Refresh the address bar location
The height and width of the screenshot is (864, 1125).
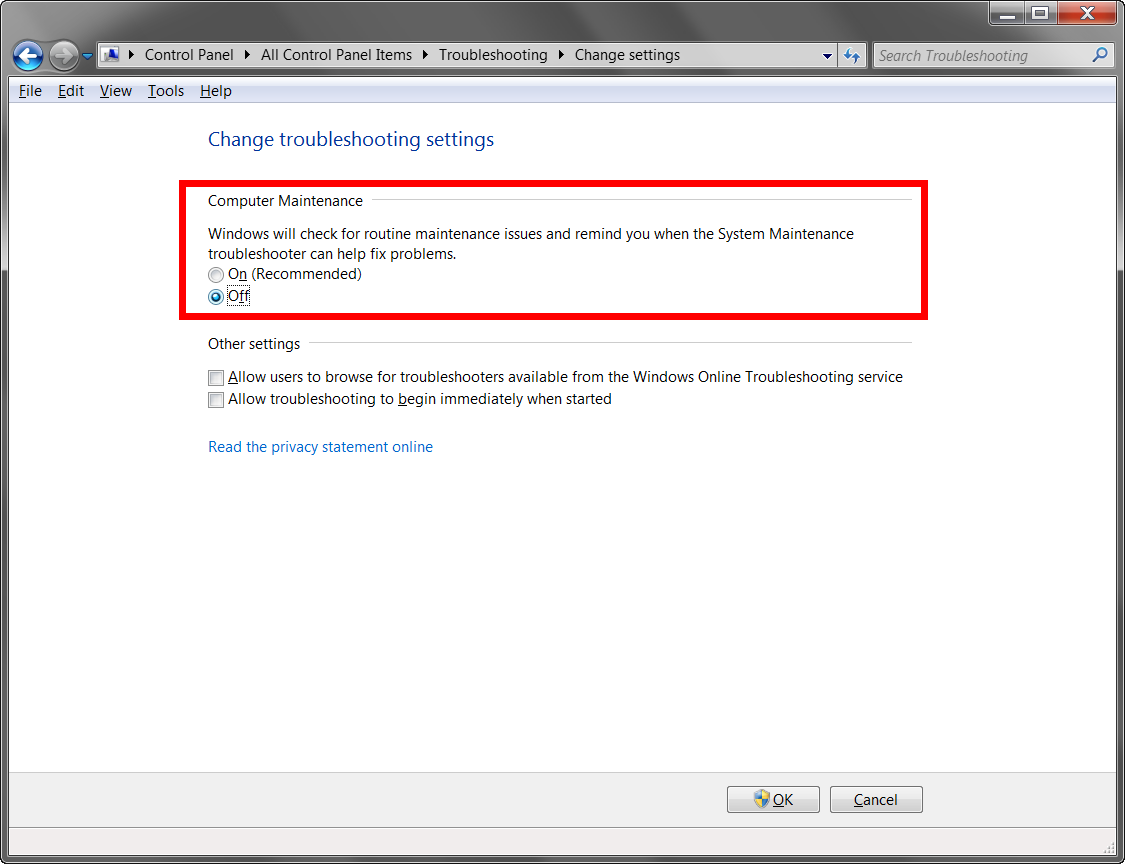pos(852,55)
